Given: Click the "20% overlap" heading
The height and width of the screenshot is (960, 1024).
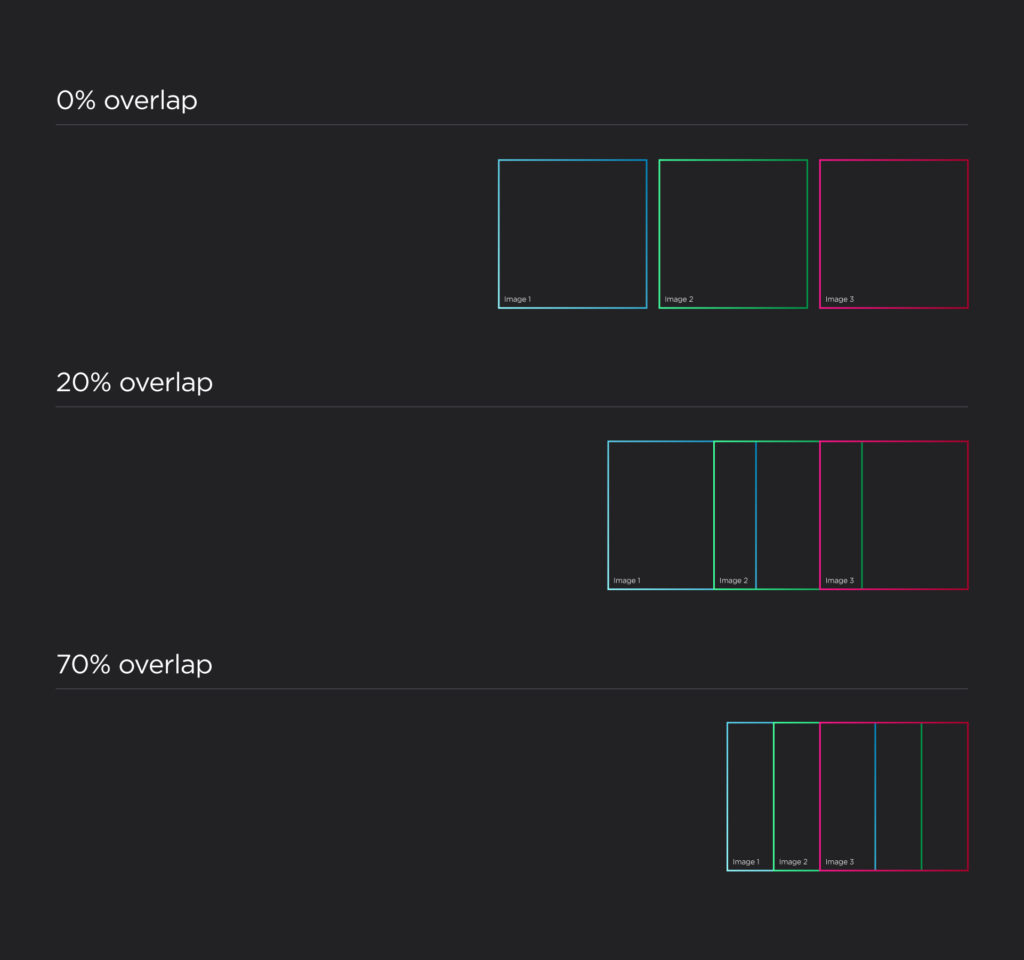Looking at the screenshot, I should pos(135,383).
